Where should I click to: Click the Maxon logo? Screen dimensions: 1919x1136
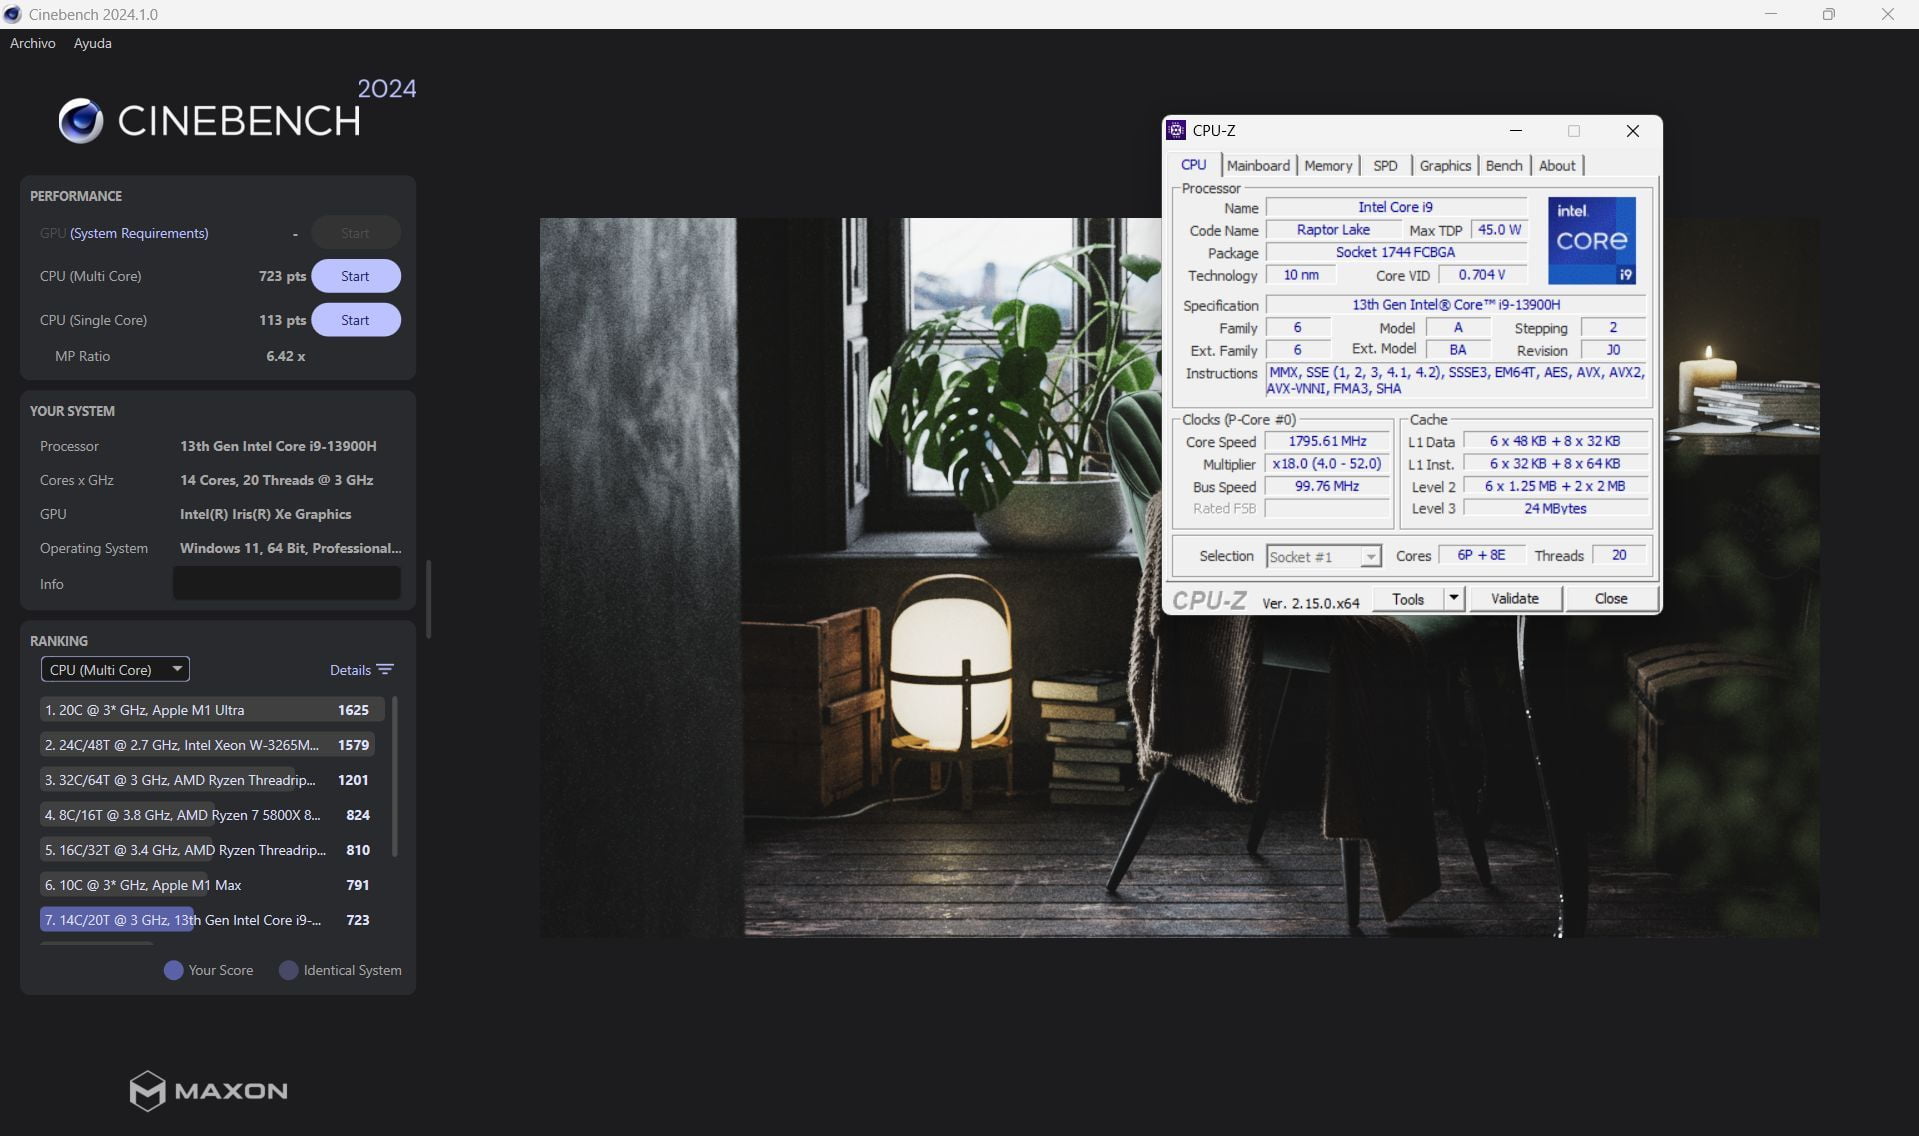coord(208,1091)
